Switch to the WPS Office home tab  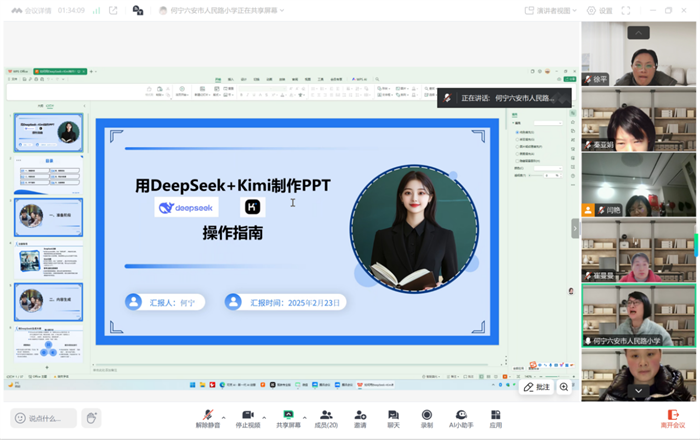click(18, 71)
